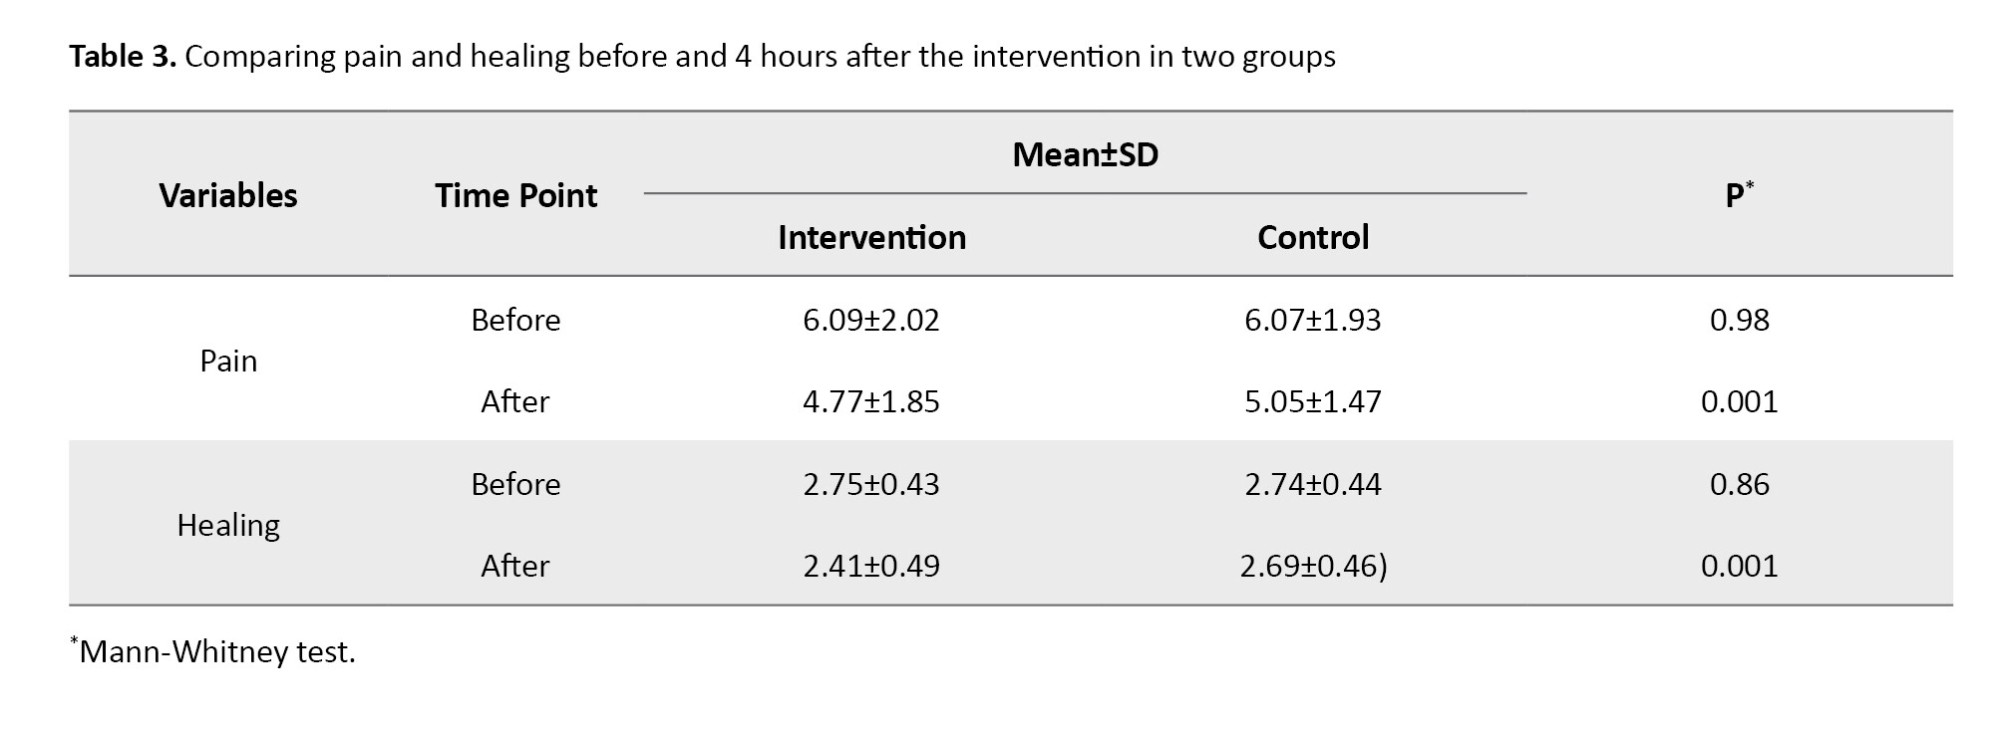Select the Healing row label
The height and width of the screenshot is (733, 2000).
tap(228, 525)
